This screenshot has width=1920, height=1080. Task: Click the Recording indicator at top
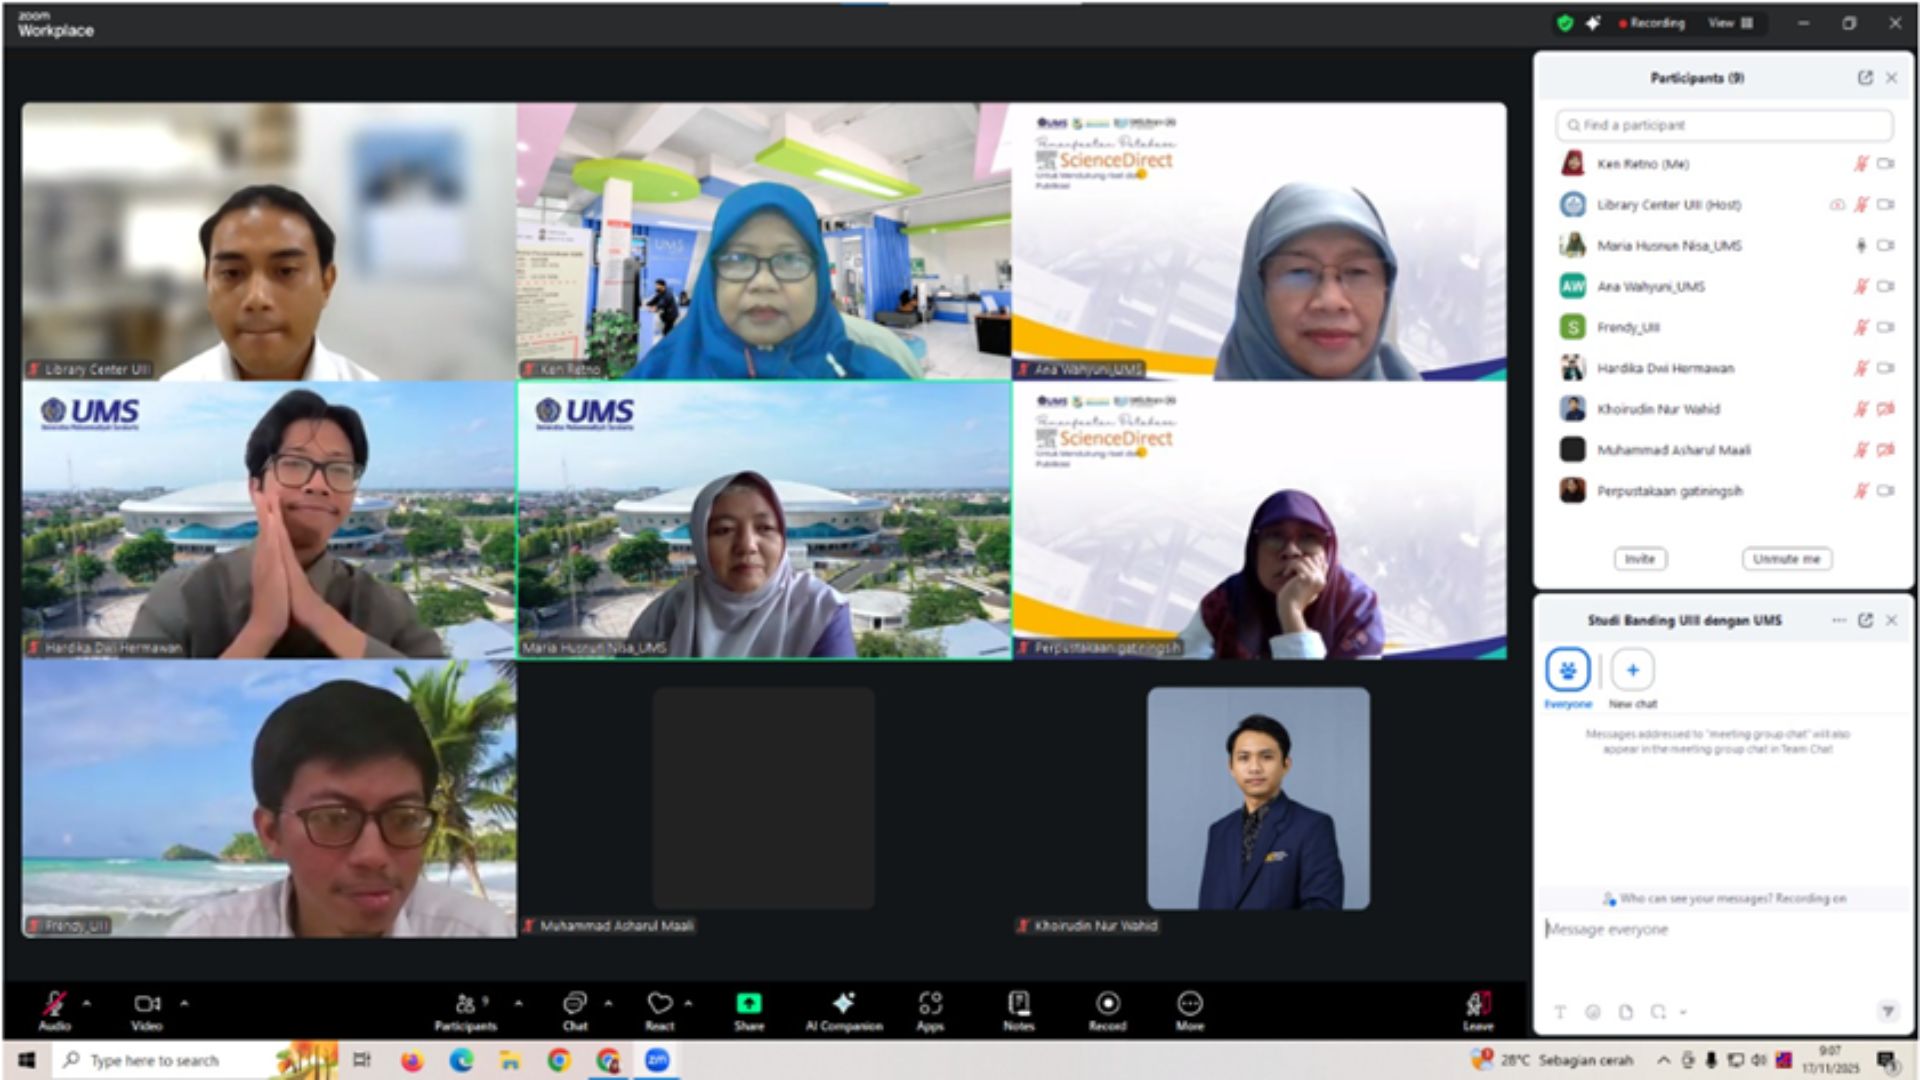[1651, 23]
